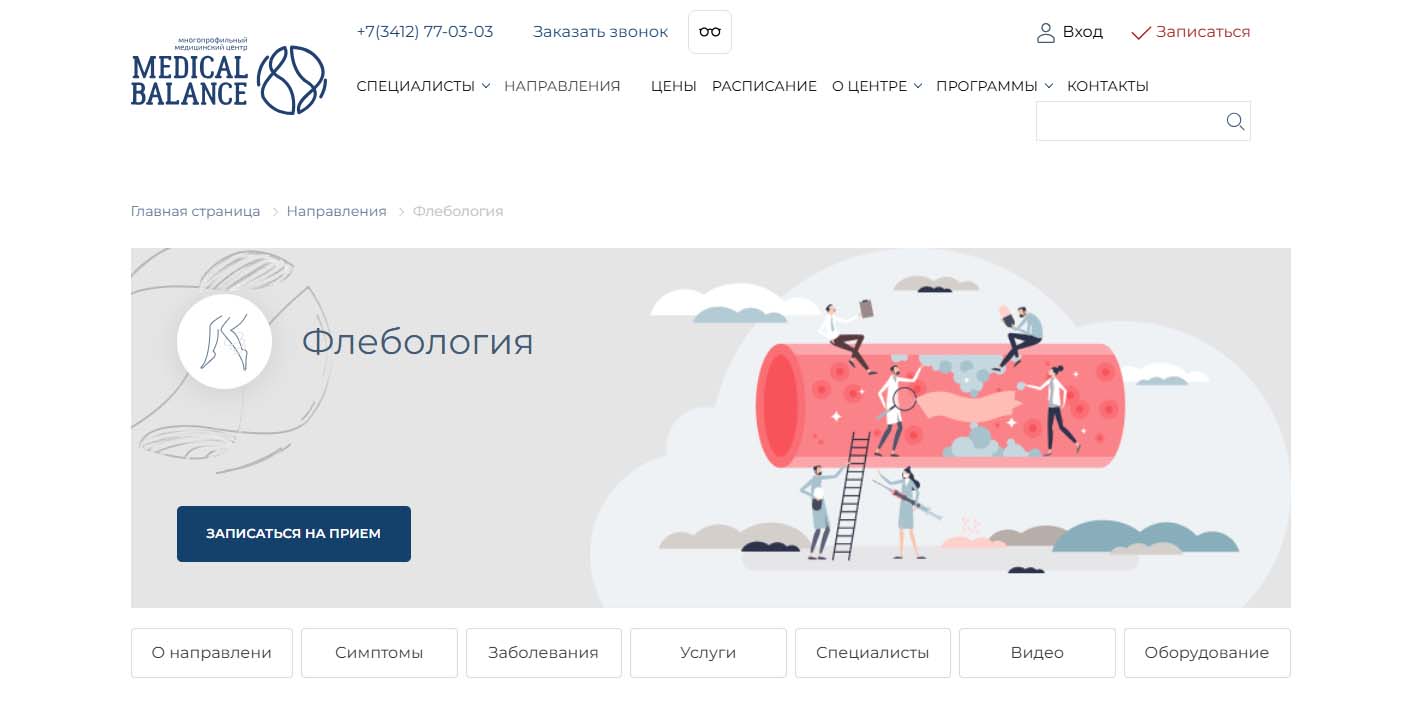This screenshot has width=1422, height=711.
Task: Click the Medical Balance logo
Action: point(229,80)
